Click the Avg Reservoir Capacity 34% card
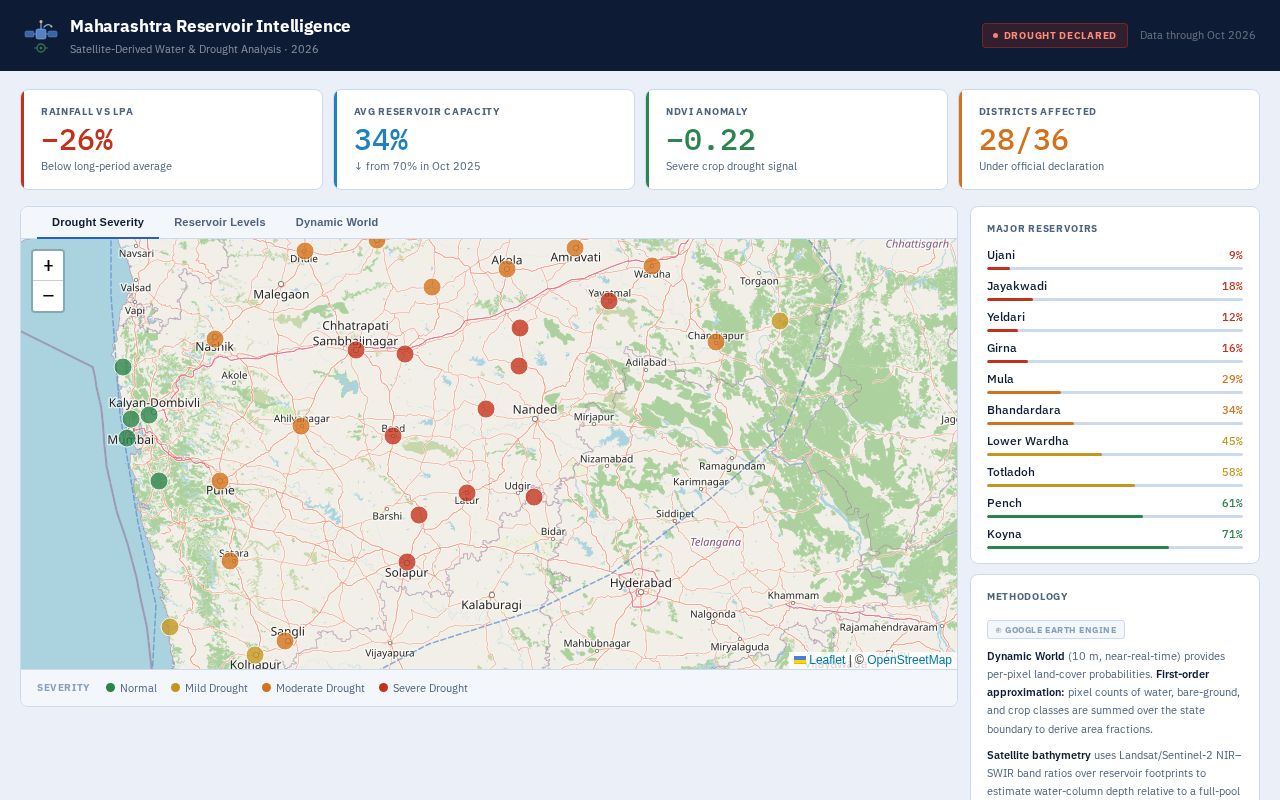 tap(484, 139)
